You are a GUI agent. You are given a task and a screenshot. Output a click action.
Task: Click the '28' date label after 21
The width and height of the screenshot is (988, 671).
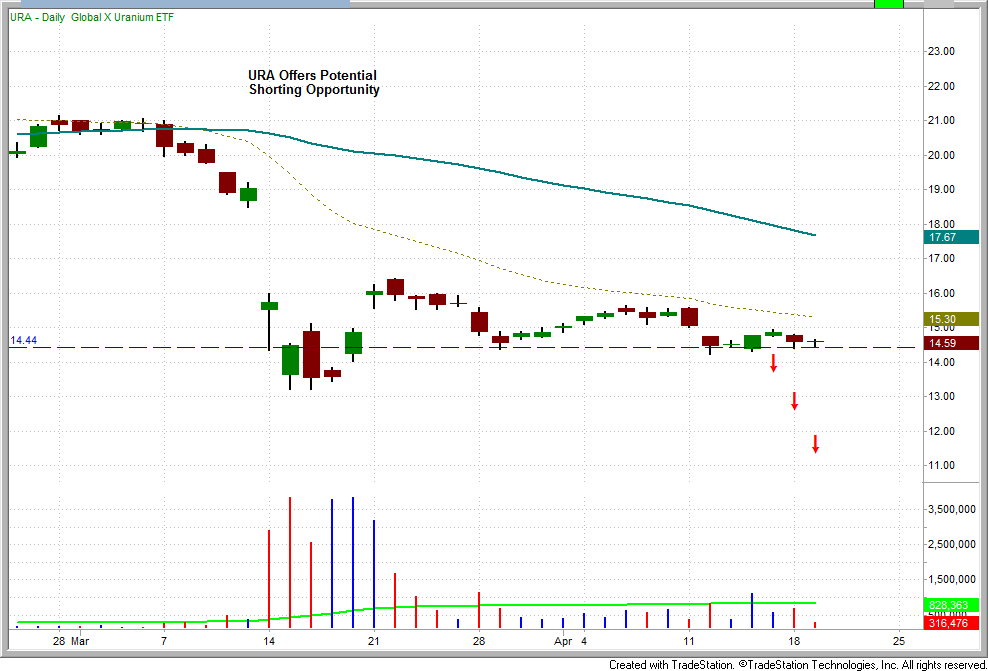pos(479,641)
